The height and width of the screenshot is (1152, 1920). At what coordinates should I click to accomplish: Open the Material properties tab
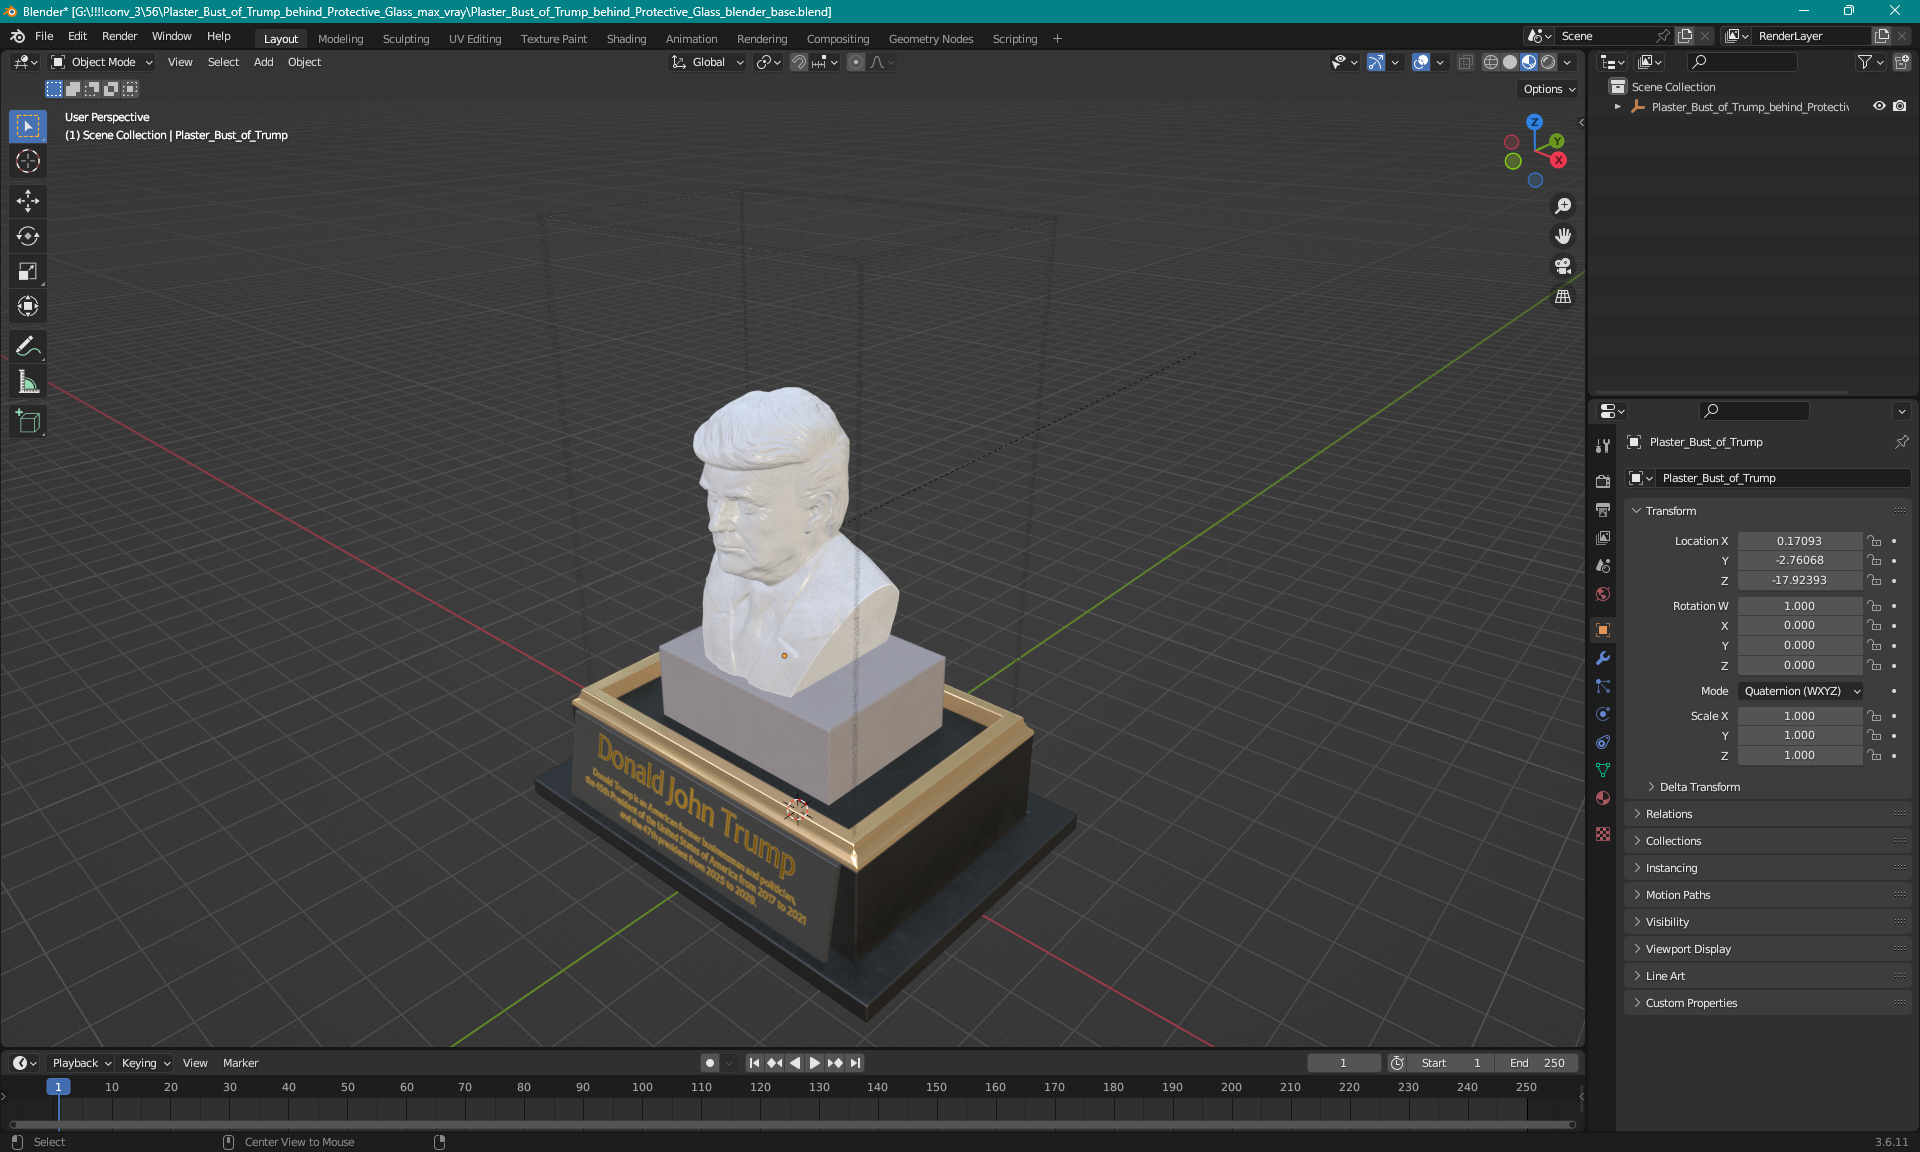1603,798
